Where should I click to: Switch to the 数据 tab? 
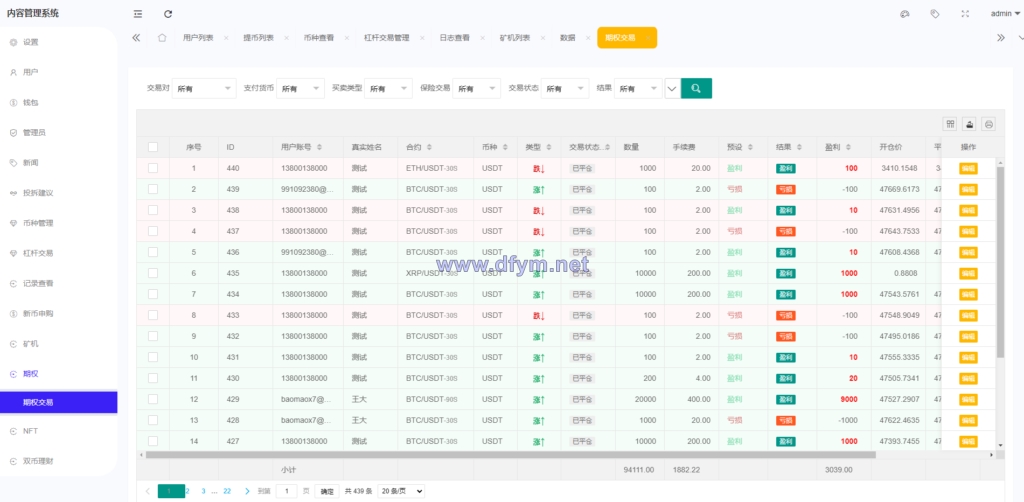tap(568, 38)
